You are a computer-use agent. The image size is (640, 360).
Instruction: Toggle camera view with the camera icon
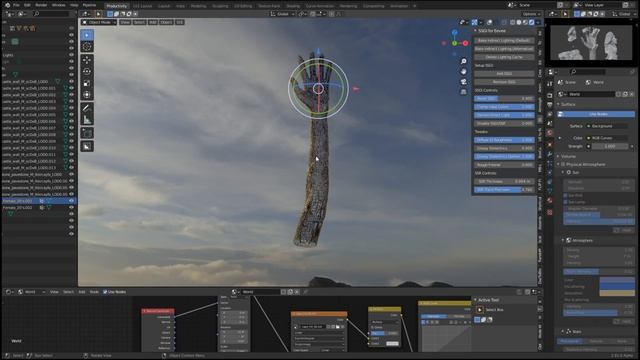coord(464,82)
